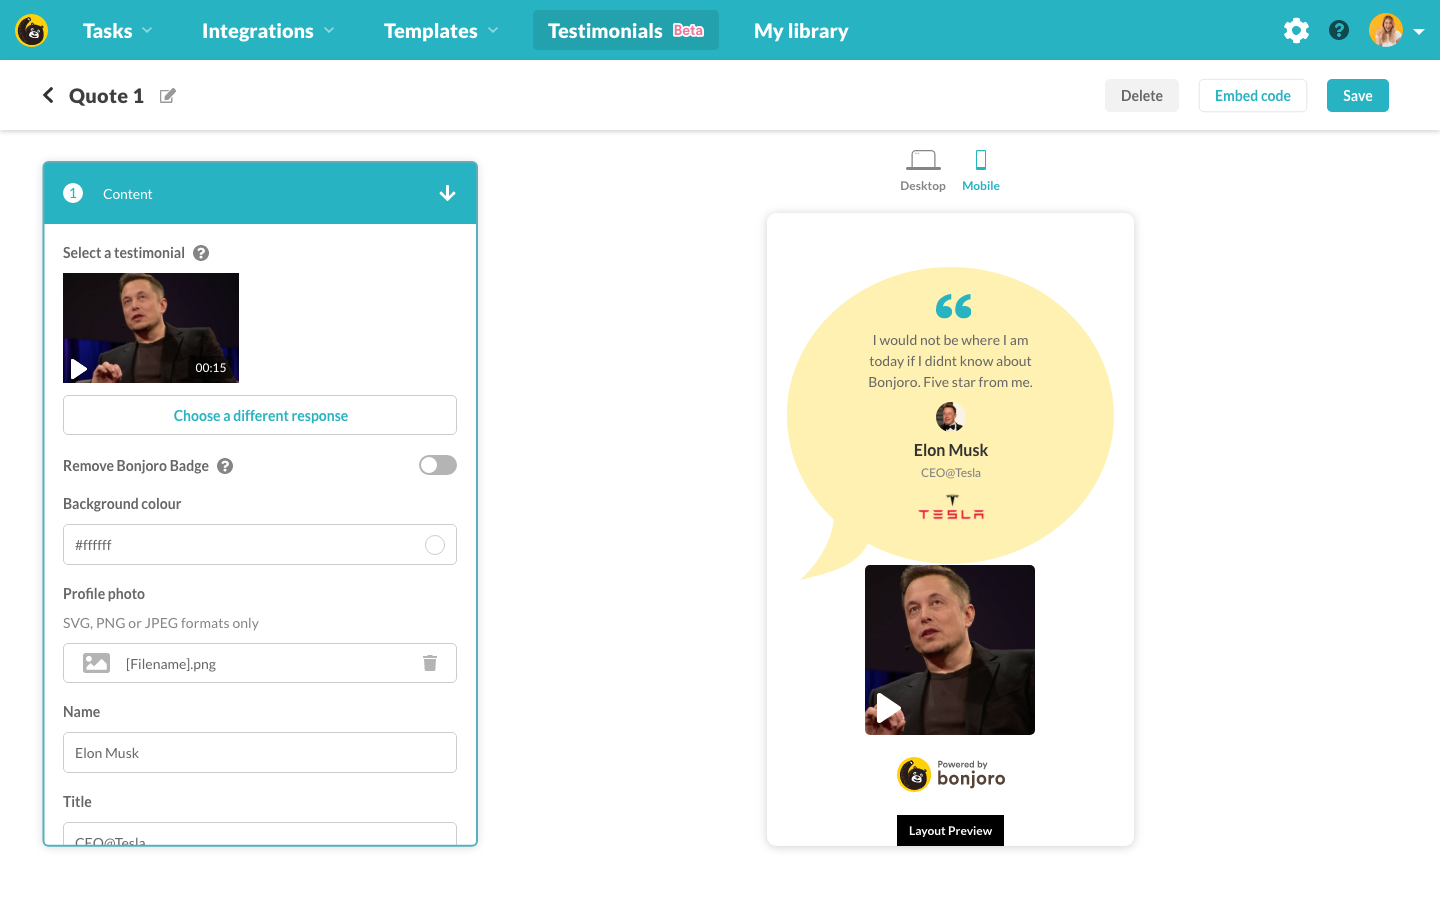Click Elon Musk's avatar in the speech bubble
This screenshot has width=1440, height=900.
coord(950,417)
